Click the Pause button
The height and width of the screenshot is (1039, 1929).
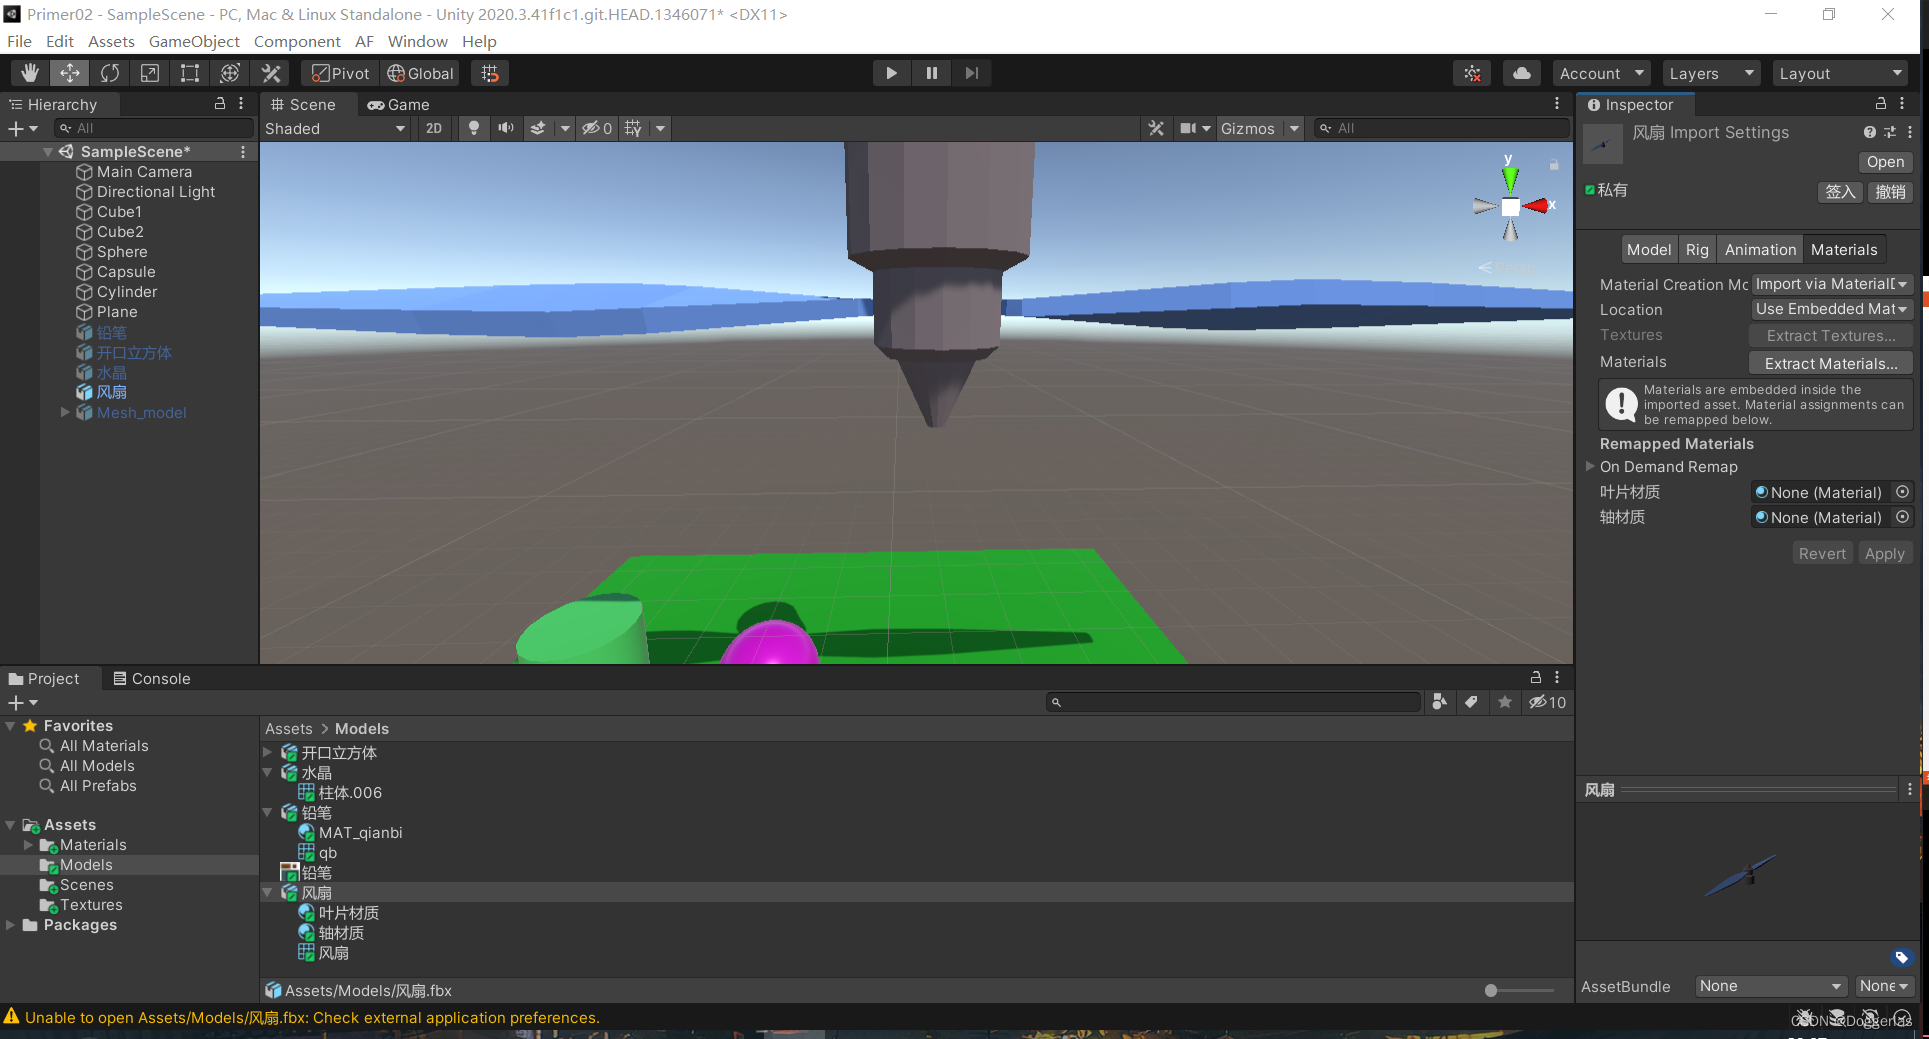pyautogui.click(x=932, y=73)
